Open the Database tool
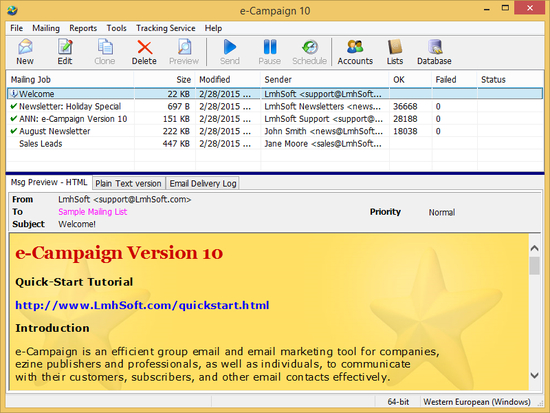The image size is (550, 413). click(434, 52)
